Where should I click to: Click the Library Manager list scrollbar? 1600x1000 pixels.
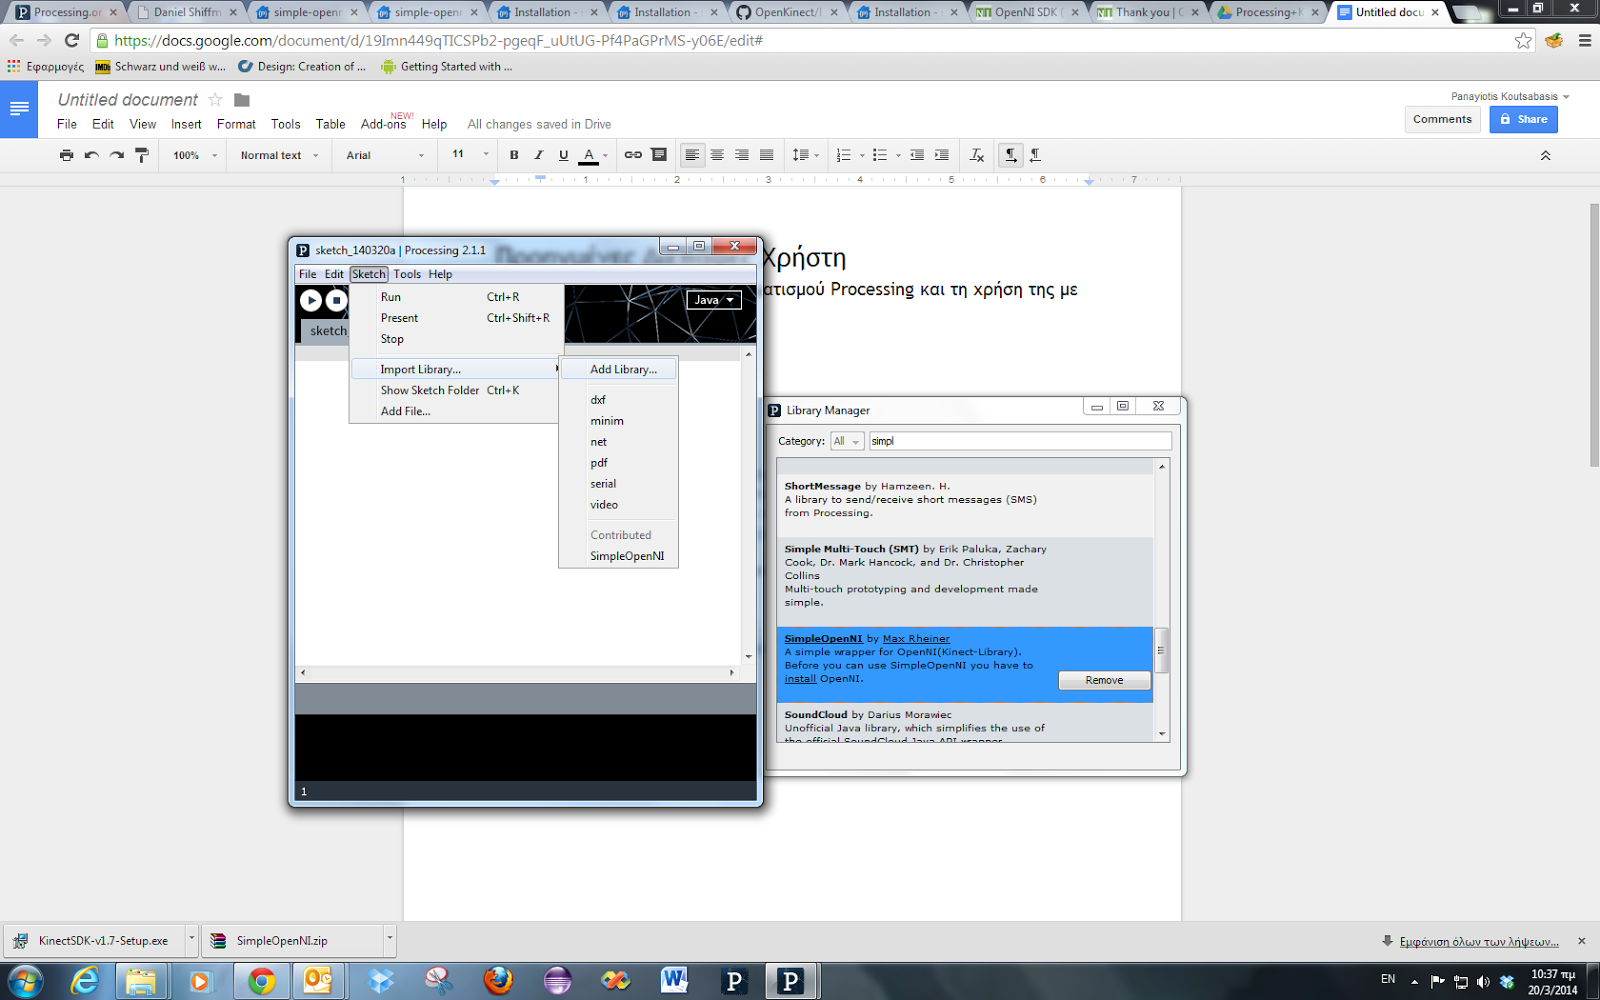tap(1161, 651)
